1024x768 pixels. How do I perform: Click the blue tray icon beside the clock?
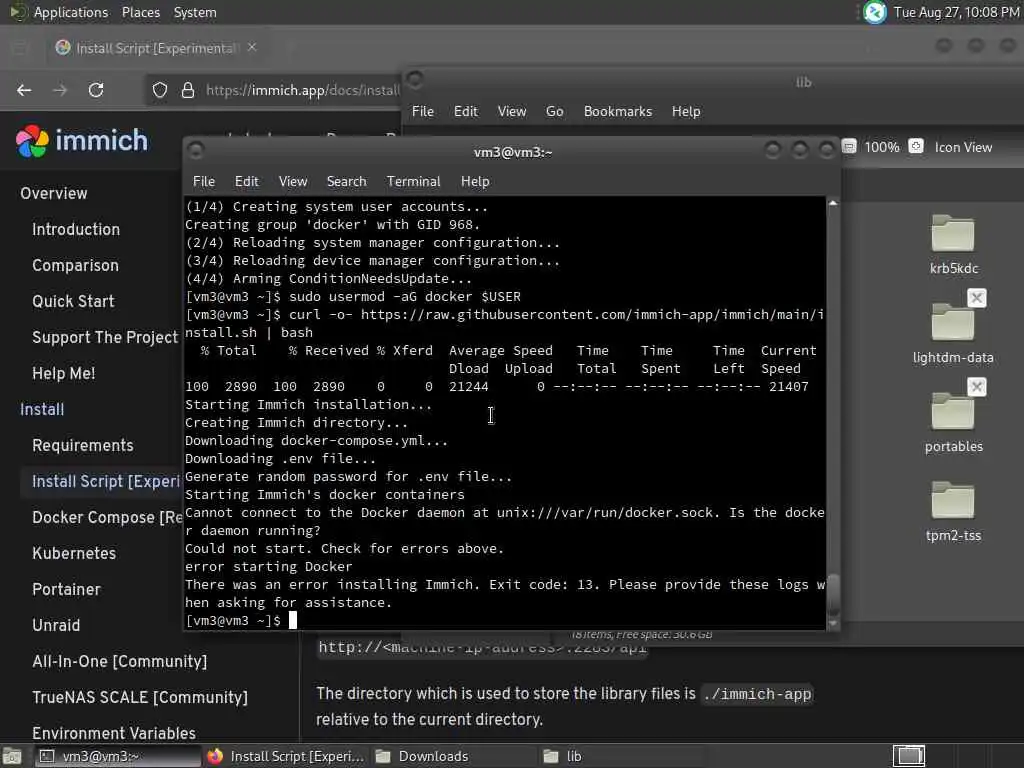(x=874, y=12)
